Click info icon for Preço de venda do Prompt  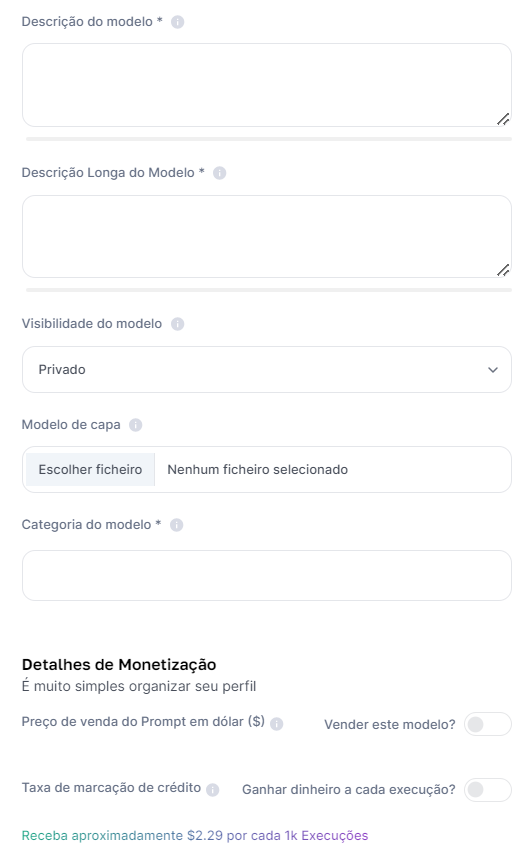(x=277, y=724)
